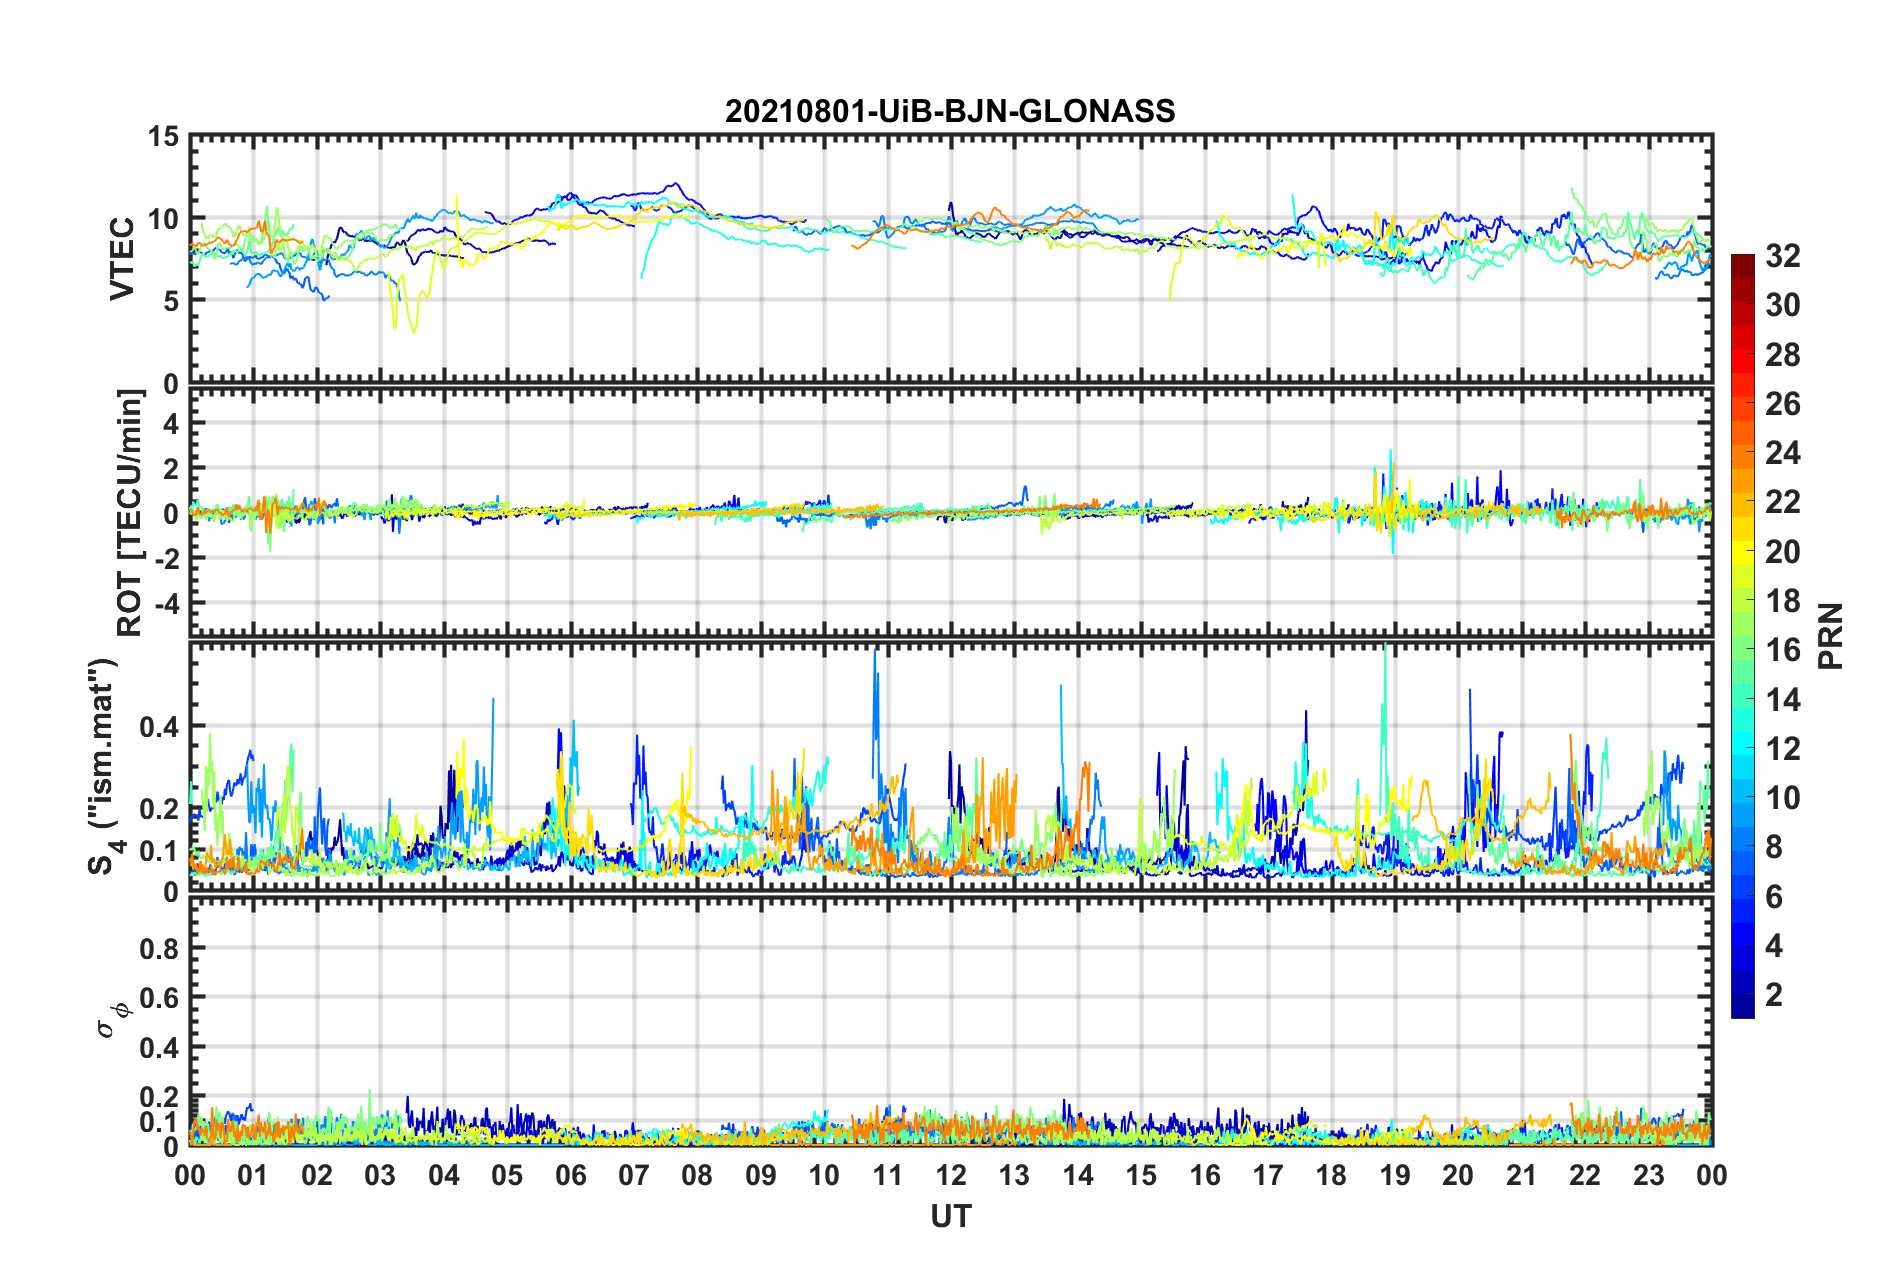Click the PRN colorbar tick label 2
The image size is (1902, 1272).
point(1774,995)
